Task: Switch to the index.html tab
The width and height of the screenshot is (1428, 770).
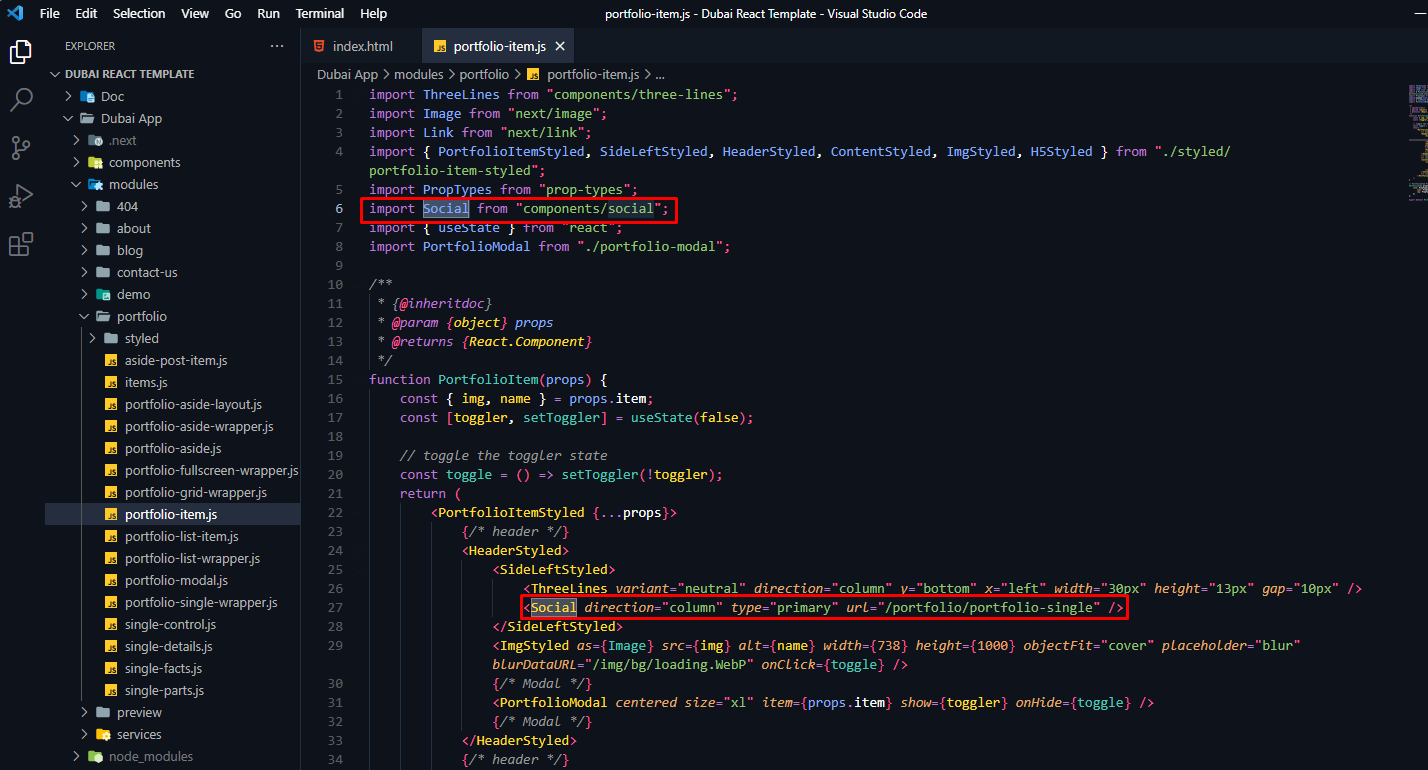Action: pos(362,46)
